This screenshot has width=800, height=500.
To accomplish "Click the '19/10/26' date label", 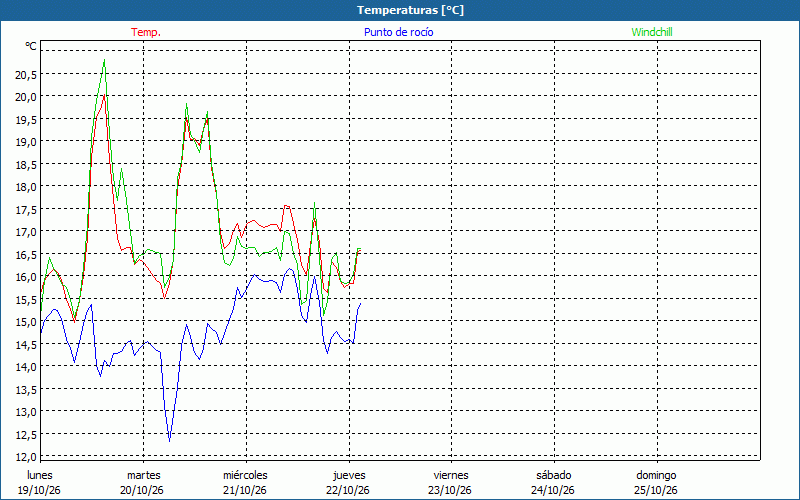I will point(39,491).
